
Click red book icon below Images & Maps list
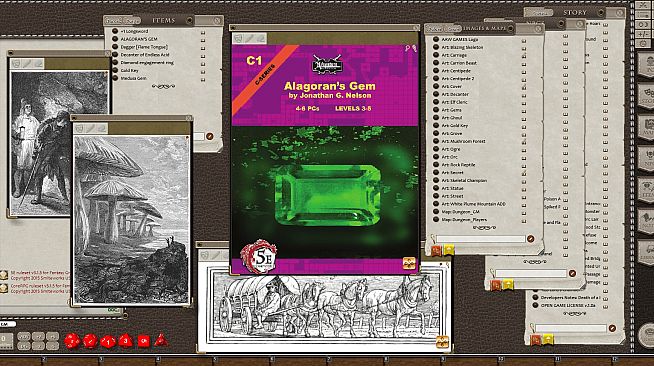point(436,250)
